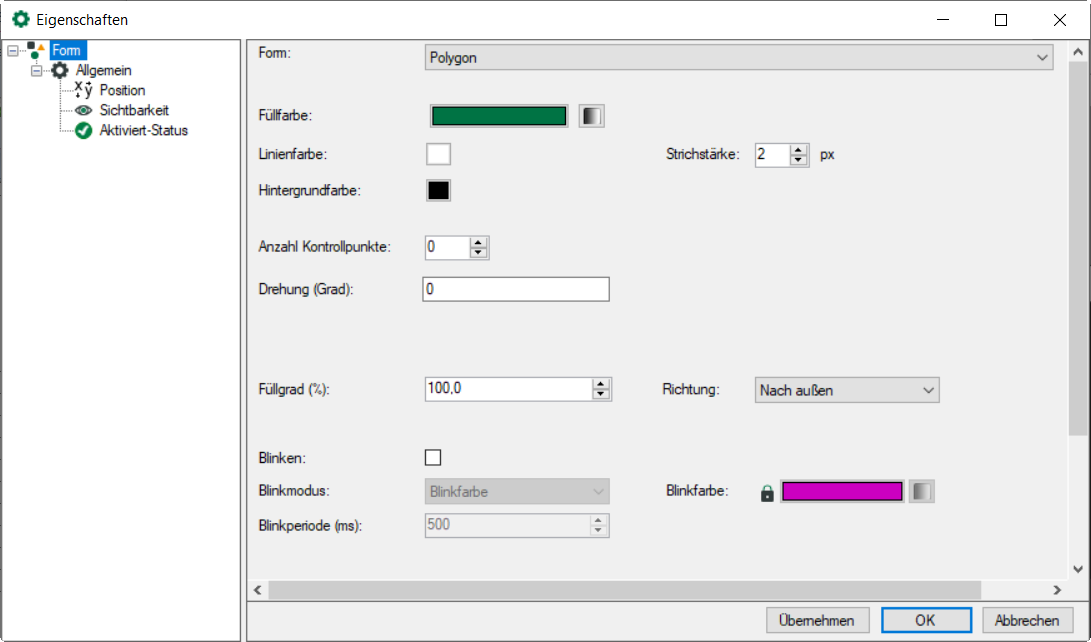Pick the black Hintergrundfarbe color swatch
The image size is (1091, 642).
(438, 191)
